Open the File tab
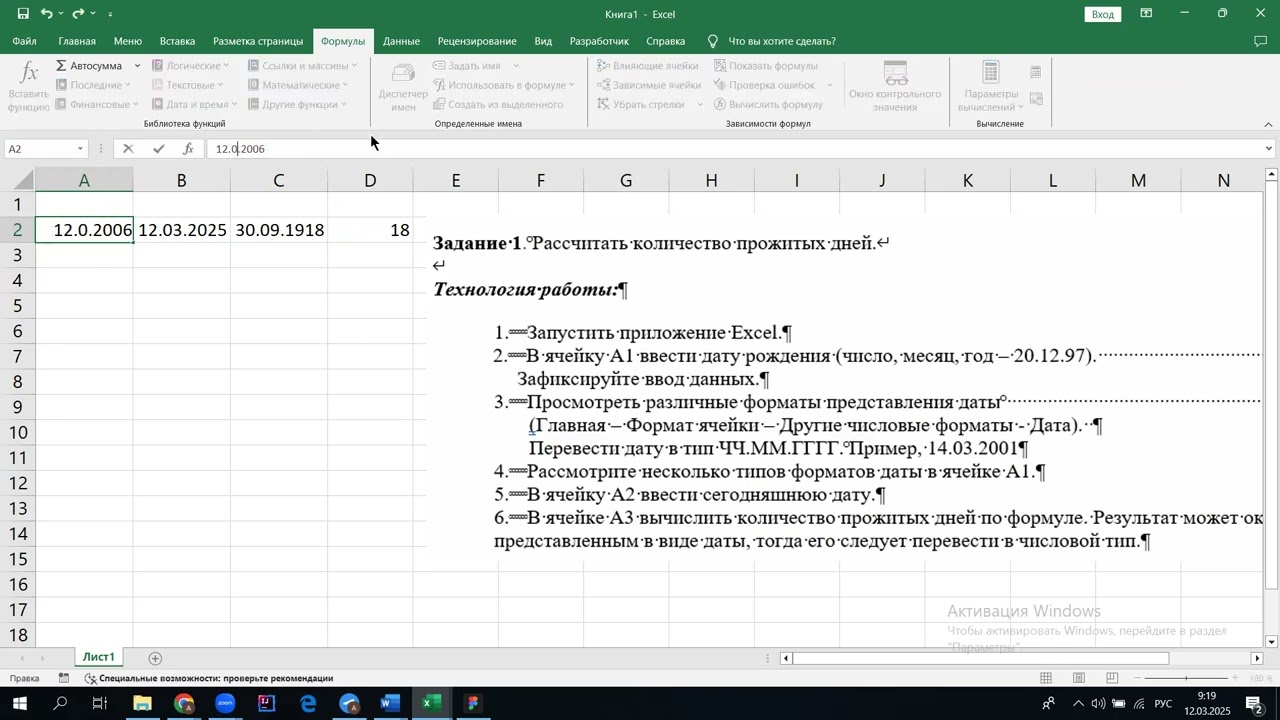 pos(25,41)
